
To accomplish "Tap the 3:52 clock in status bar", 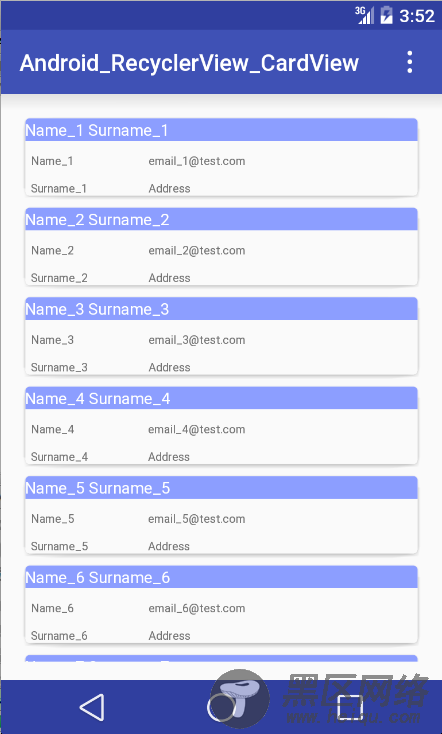I will pyautogui.click(x=417, y=16).
